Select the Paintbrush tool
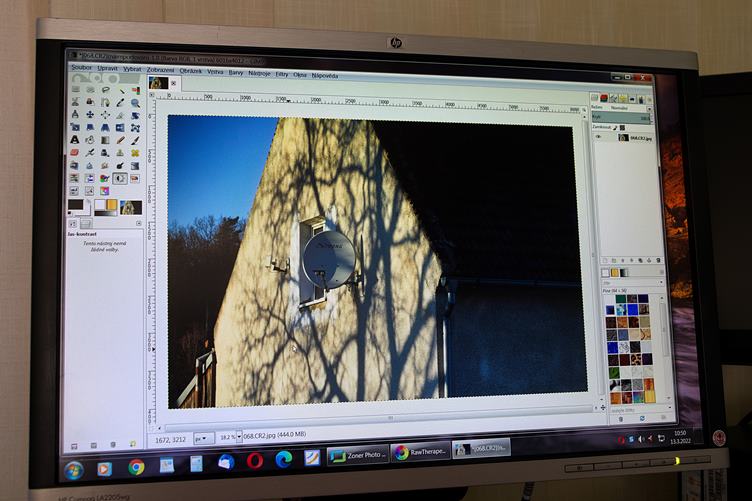The image size is (752, 501). [x=135, y=140]
